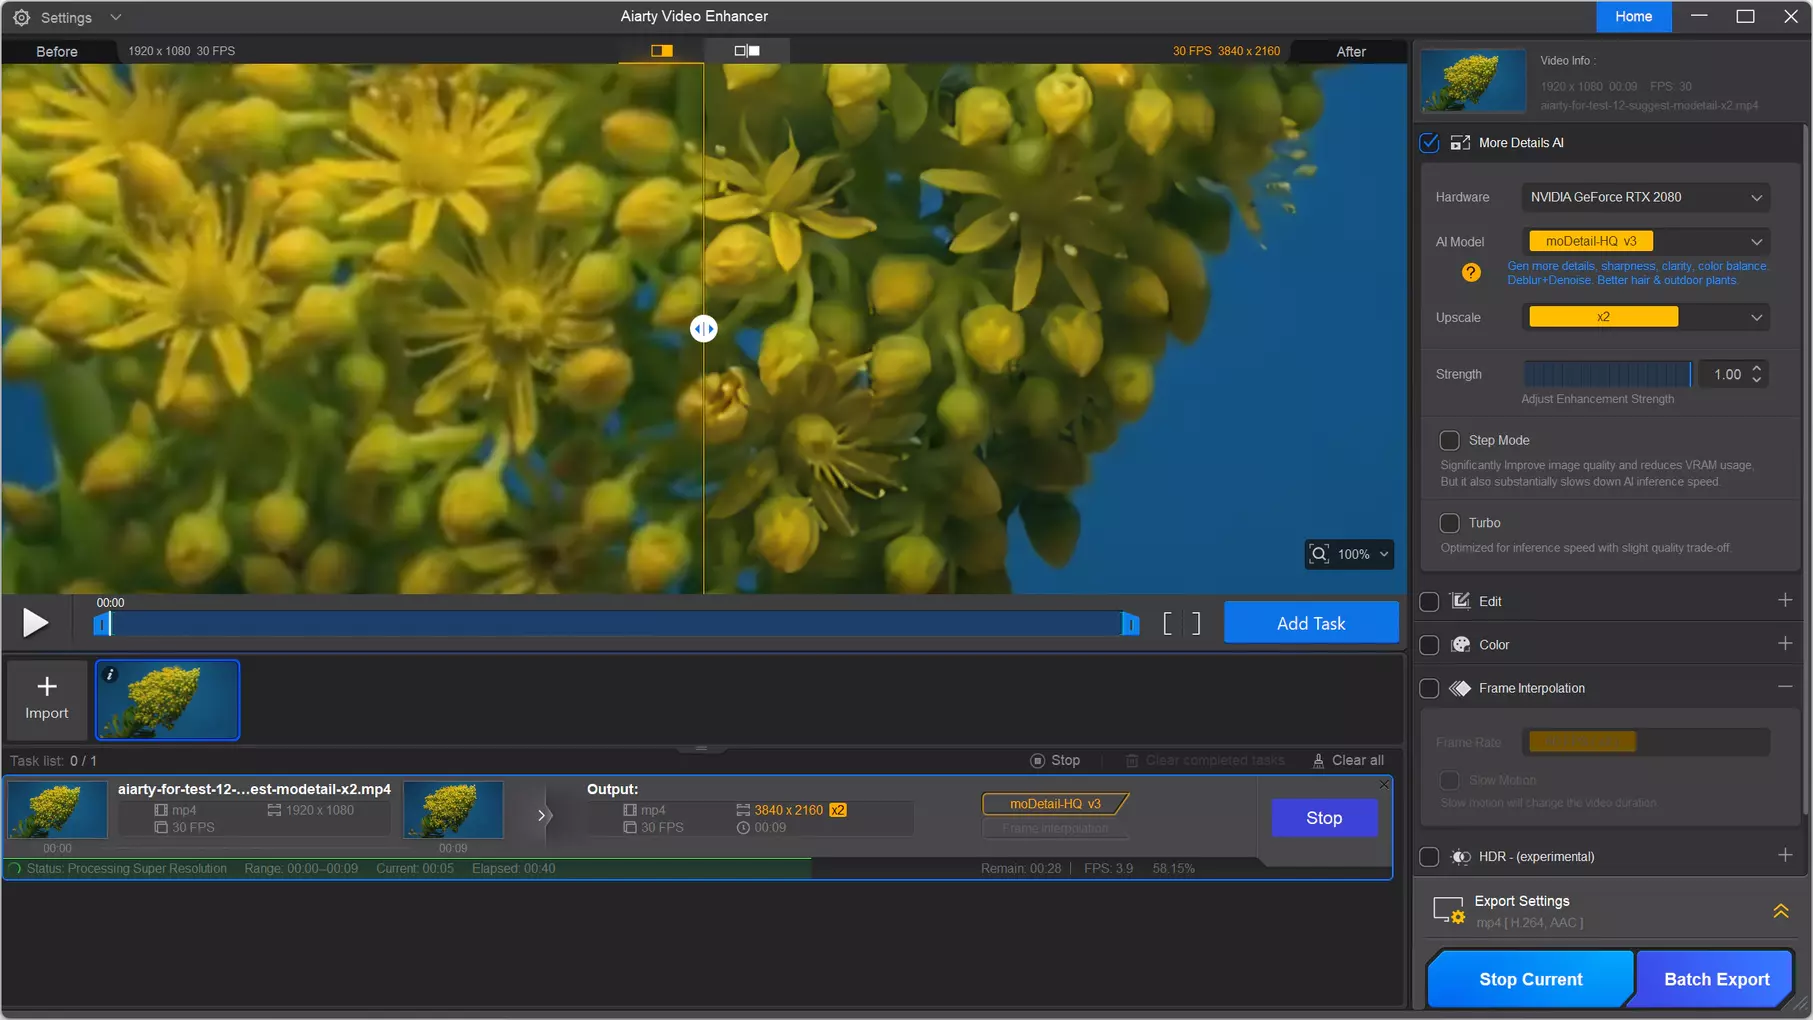Enable the HDR (experimental) checkbox
Screen dimensions: 1813x1020
[x=1429, y=857]
